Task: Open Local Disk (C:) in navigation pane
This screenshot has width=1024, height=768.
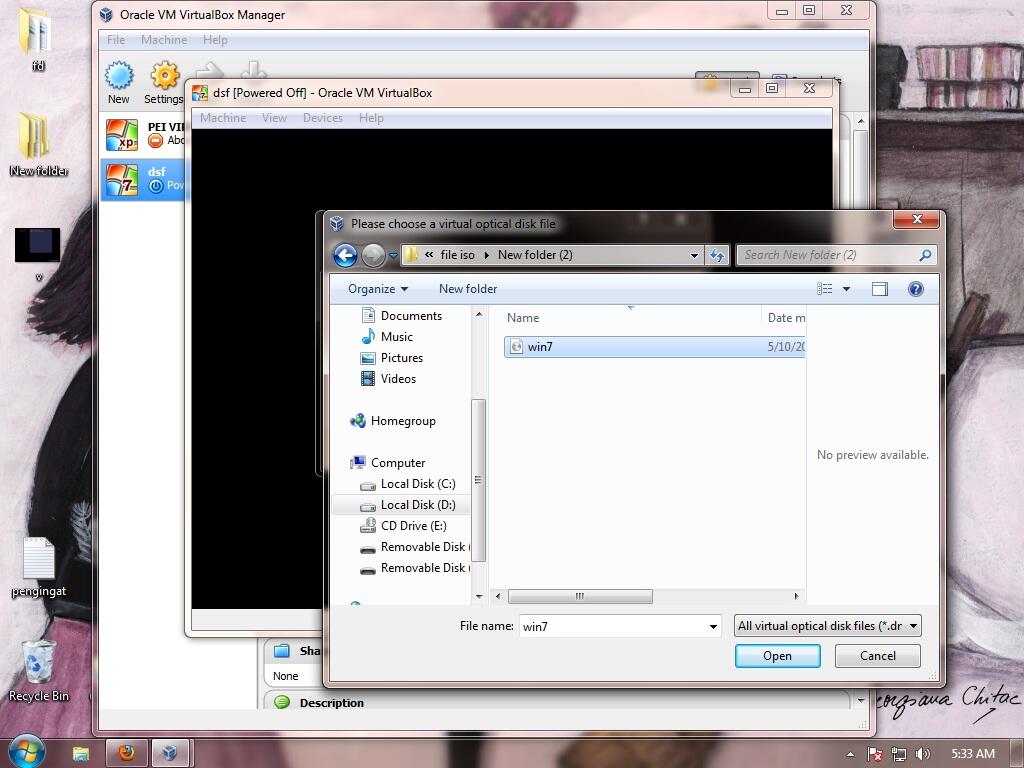Action: (x=408, y=484)
